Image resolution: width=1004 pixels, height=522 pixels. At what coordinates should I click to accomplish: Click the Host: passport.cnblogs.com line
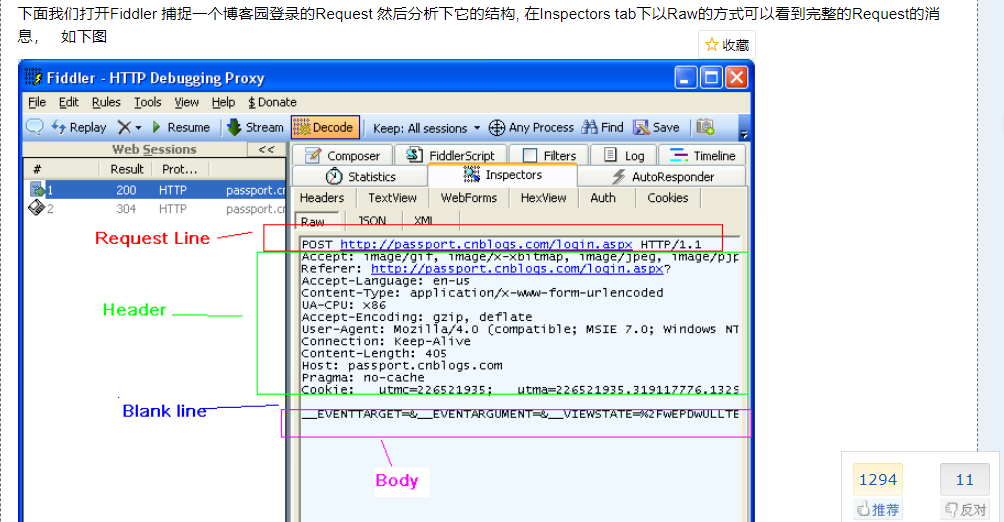402,366
